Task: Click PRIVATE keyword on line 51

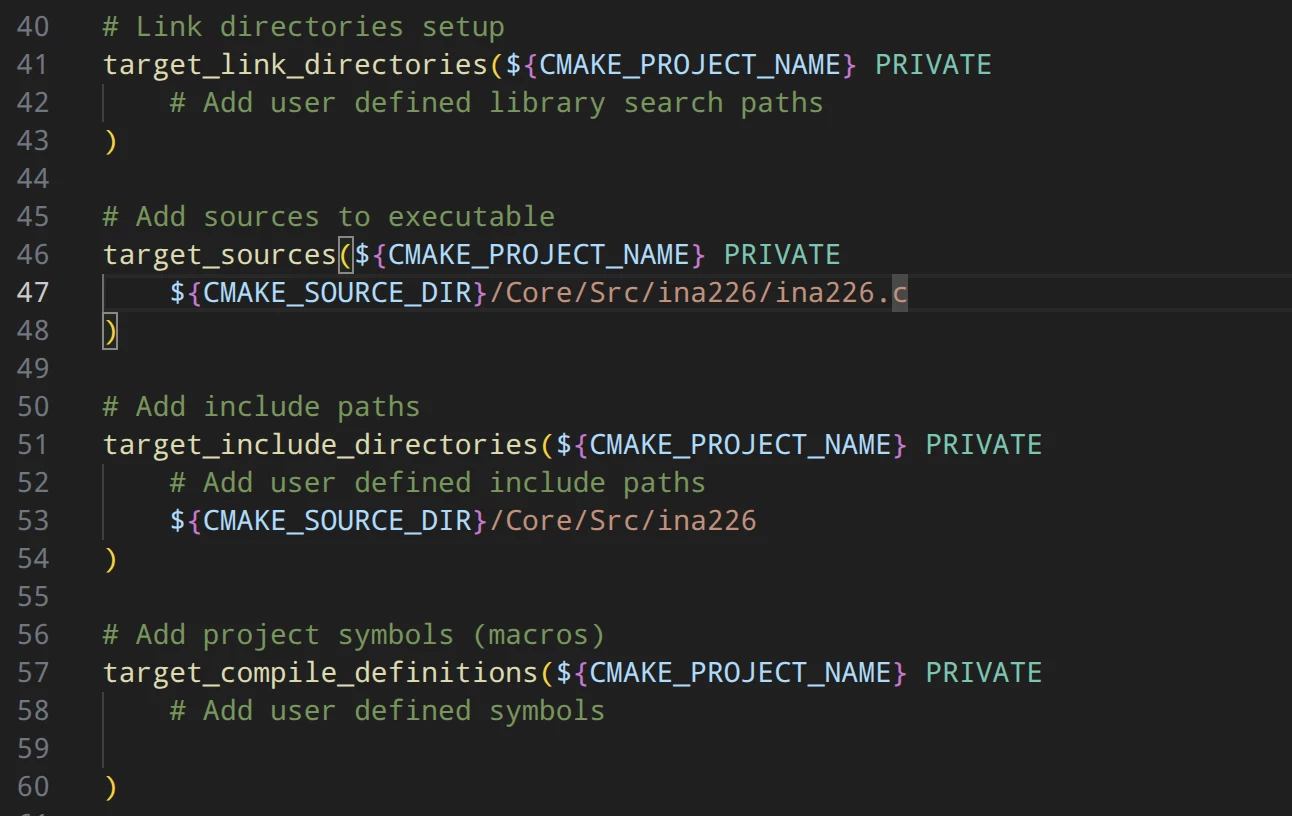Action: click(x=984, y=444)
